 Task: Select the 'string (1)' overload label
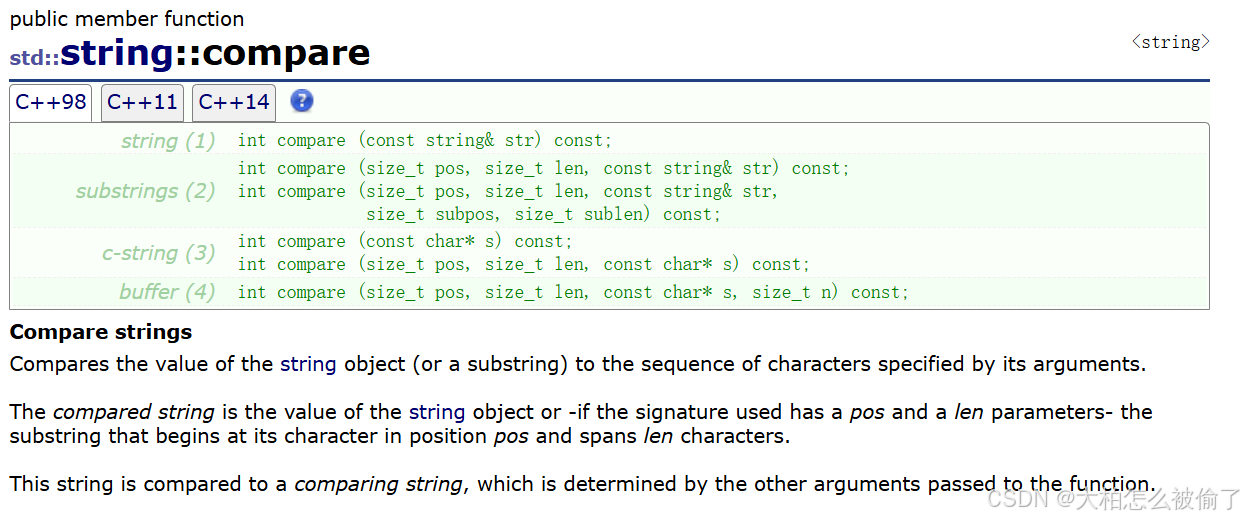[x=168, y=141]
